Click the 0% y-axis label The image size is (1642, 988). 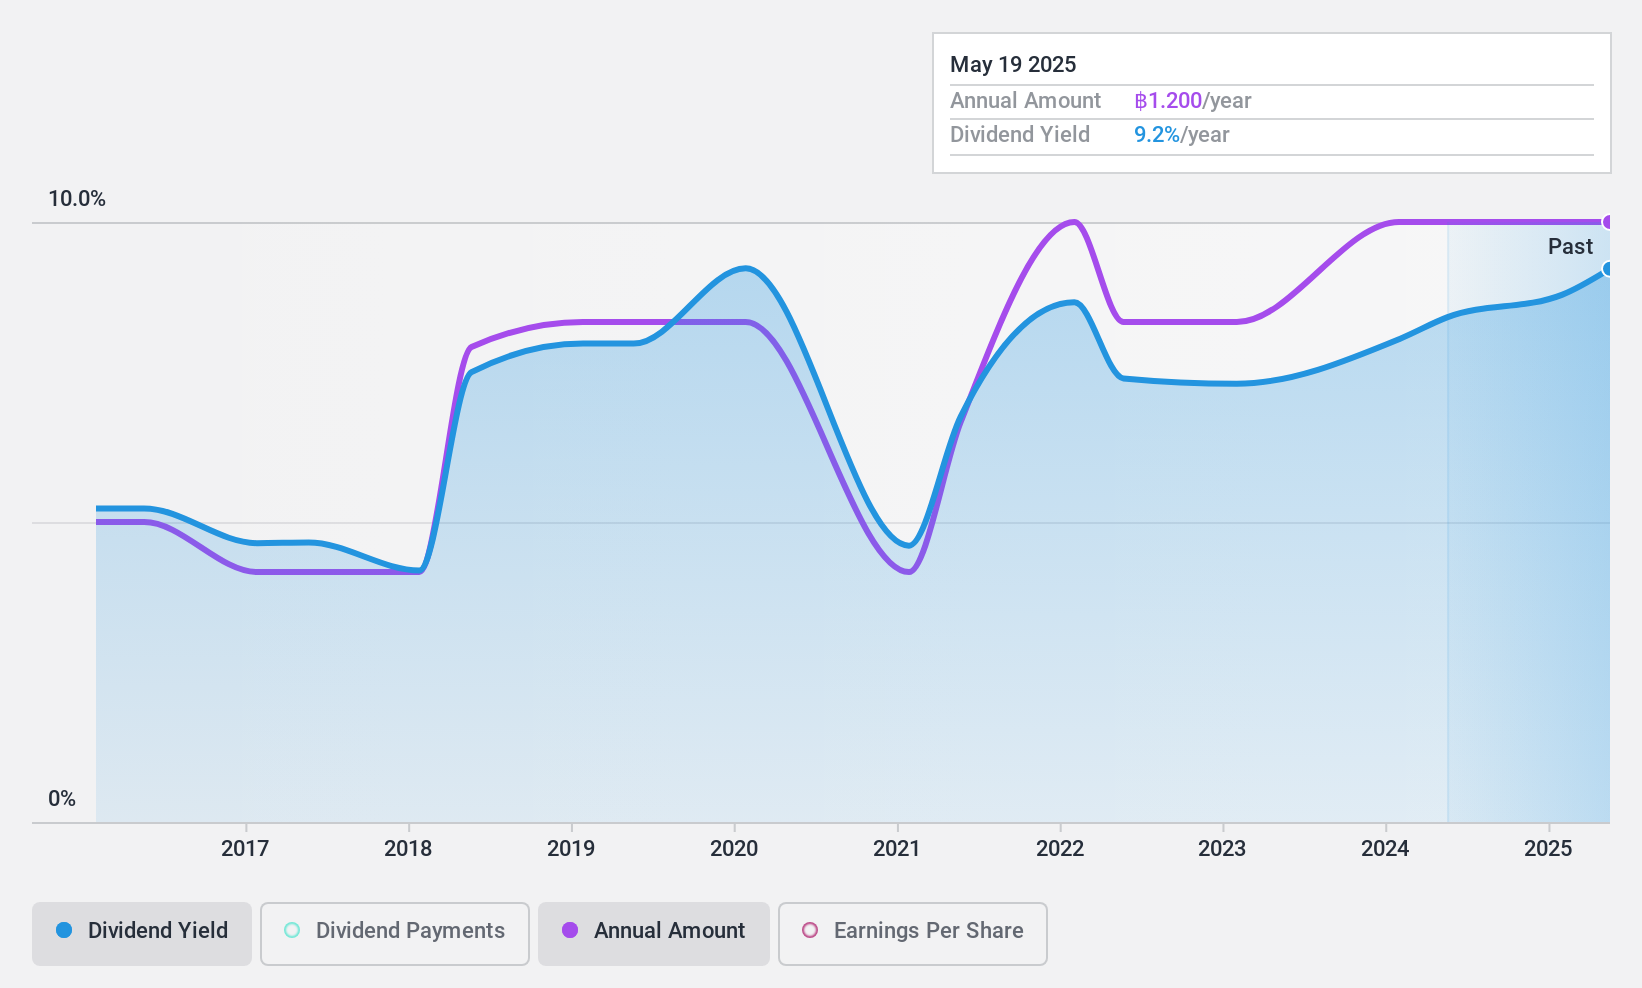click(x=62, y=799)
